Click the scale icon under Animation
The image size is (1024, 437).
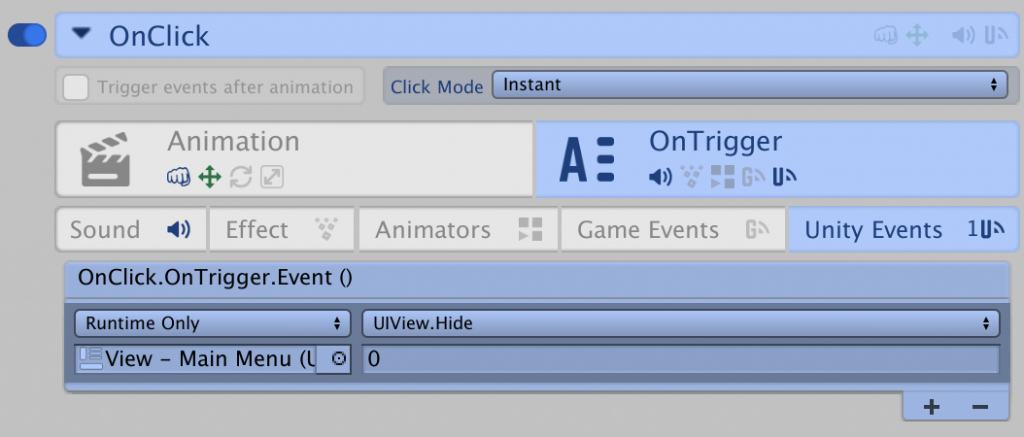(272, 178)
